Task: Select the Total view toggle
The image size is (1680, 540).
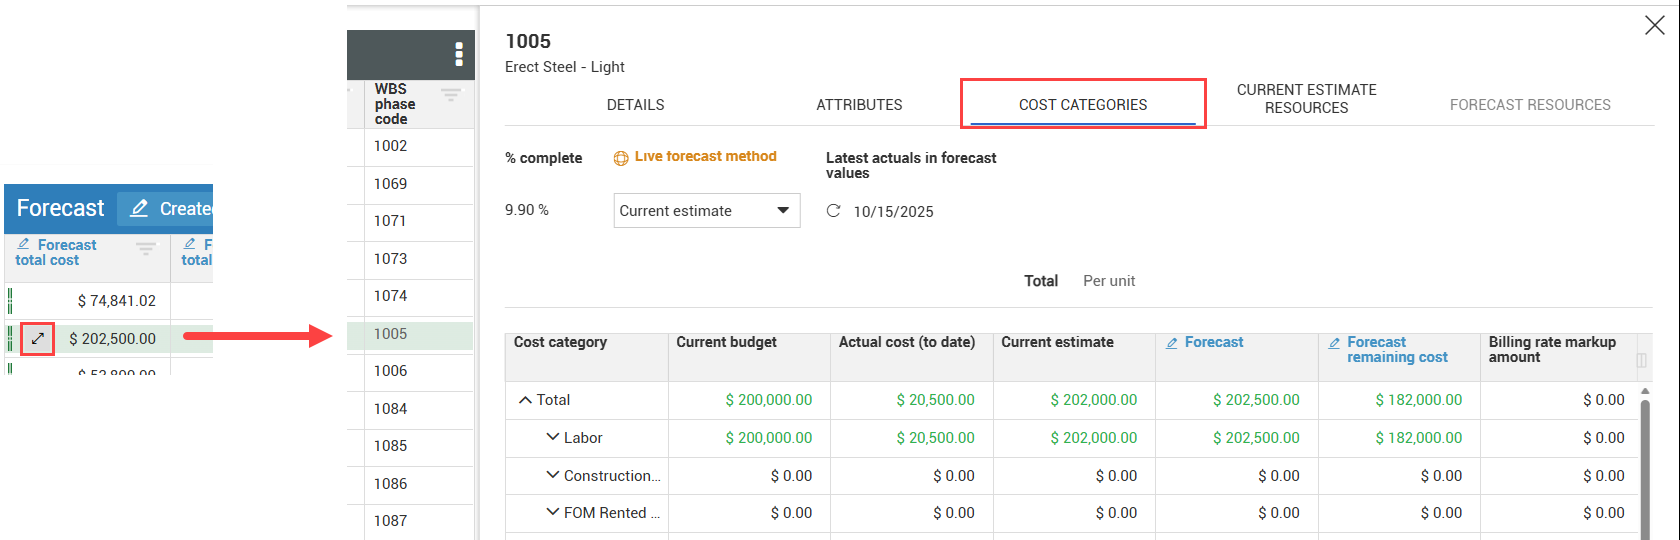Action: [x=1040, y=281]
